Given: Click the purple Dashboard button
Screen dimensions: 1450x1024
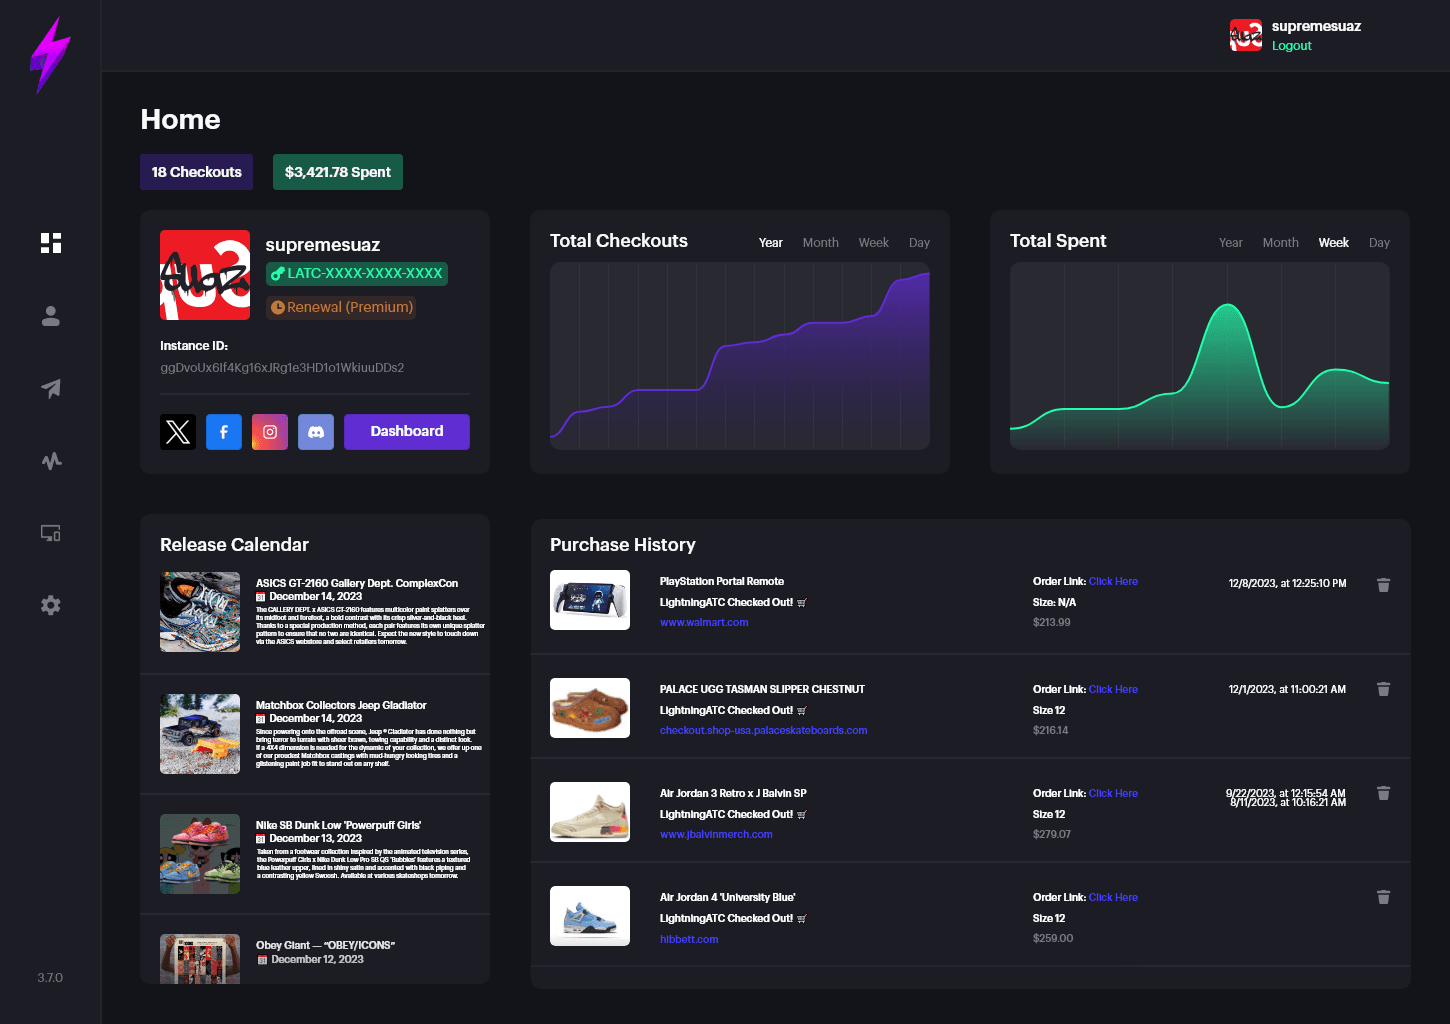Looking at the screenshot, I should (x=407, y=432).
